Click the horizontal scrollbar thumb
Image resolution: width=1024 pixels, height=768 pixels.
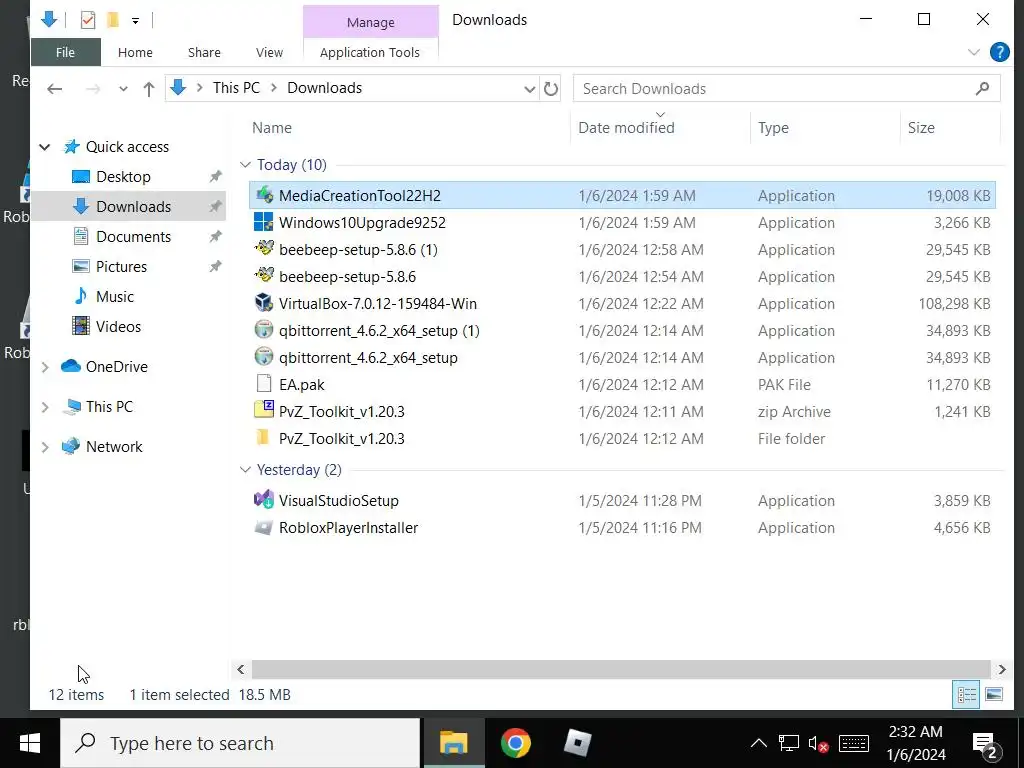point(621,669)
